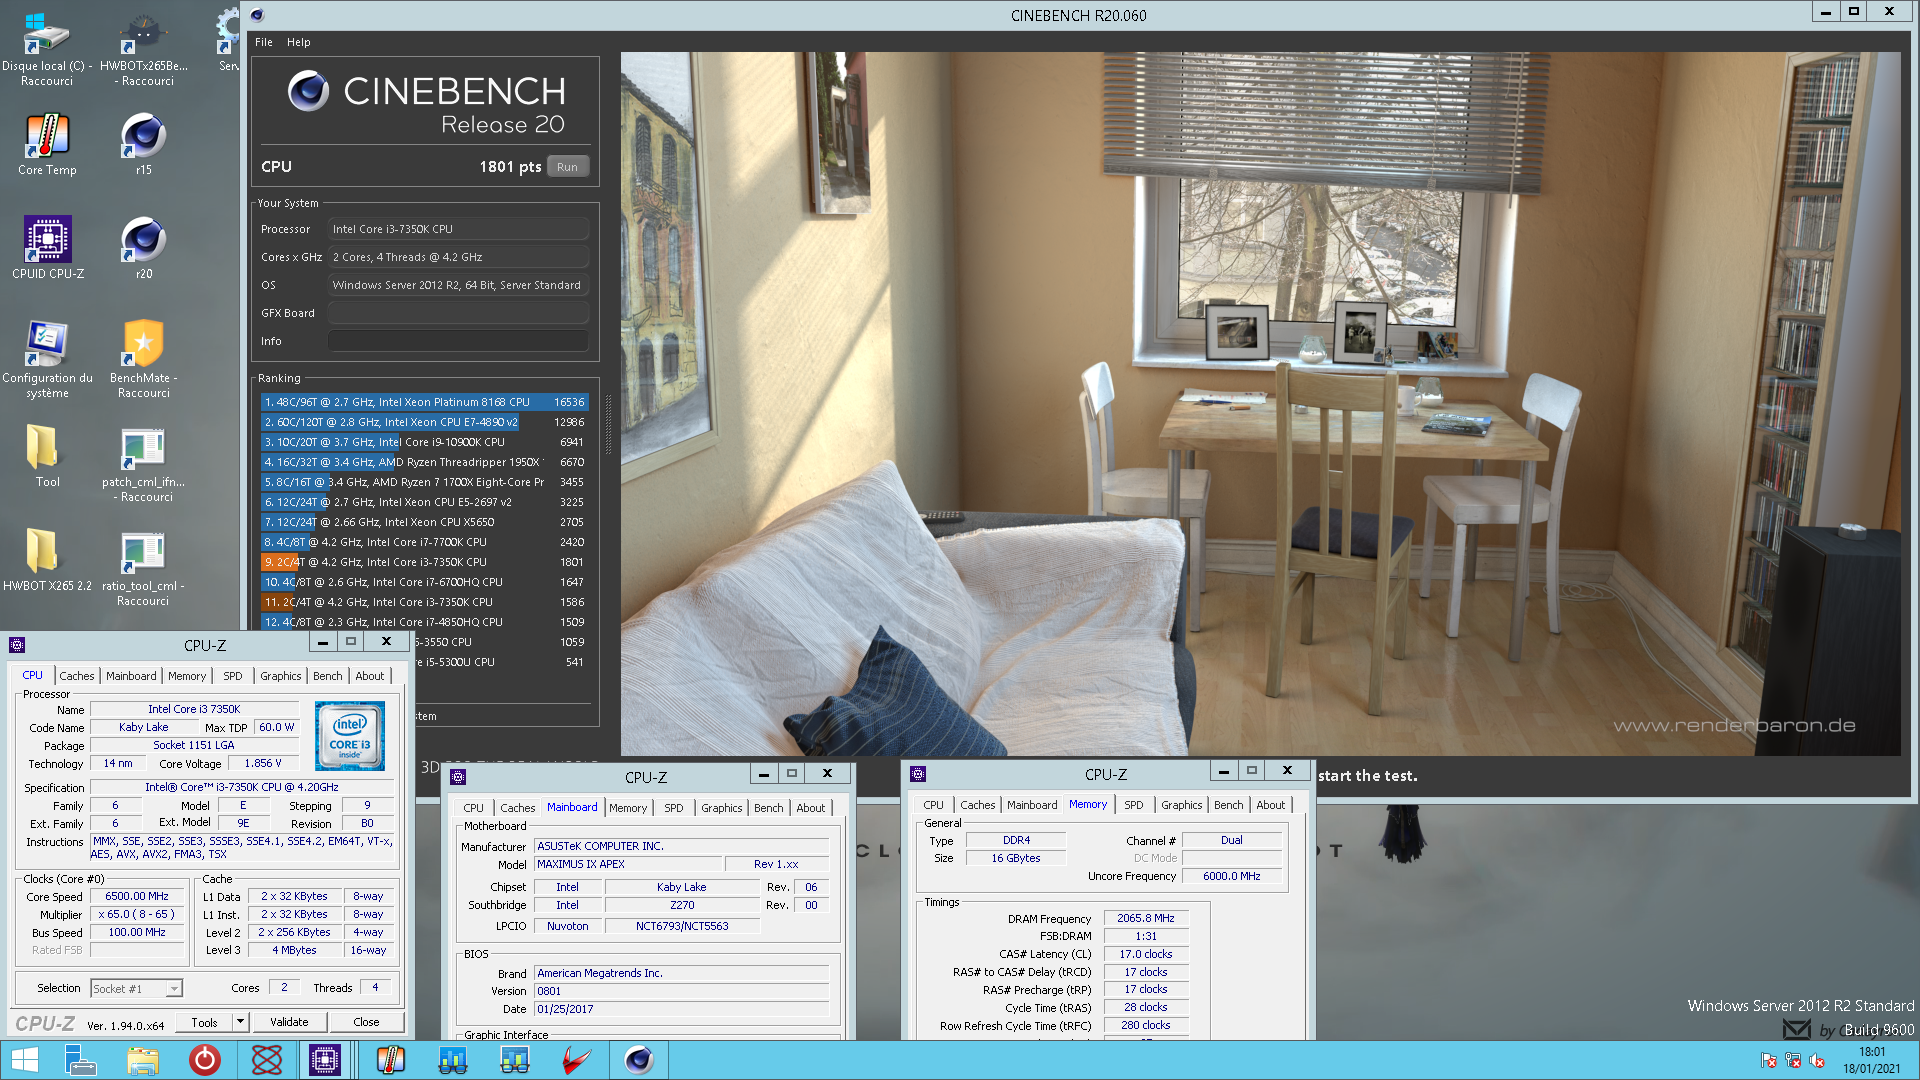
Task: Switch to Bench tab in left CPU-Z window
Action: 327,676
